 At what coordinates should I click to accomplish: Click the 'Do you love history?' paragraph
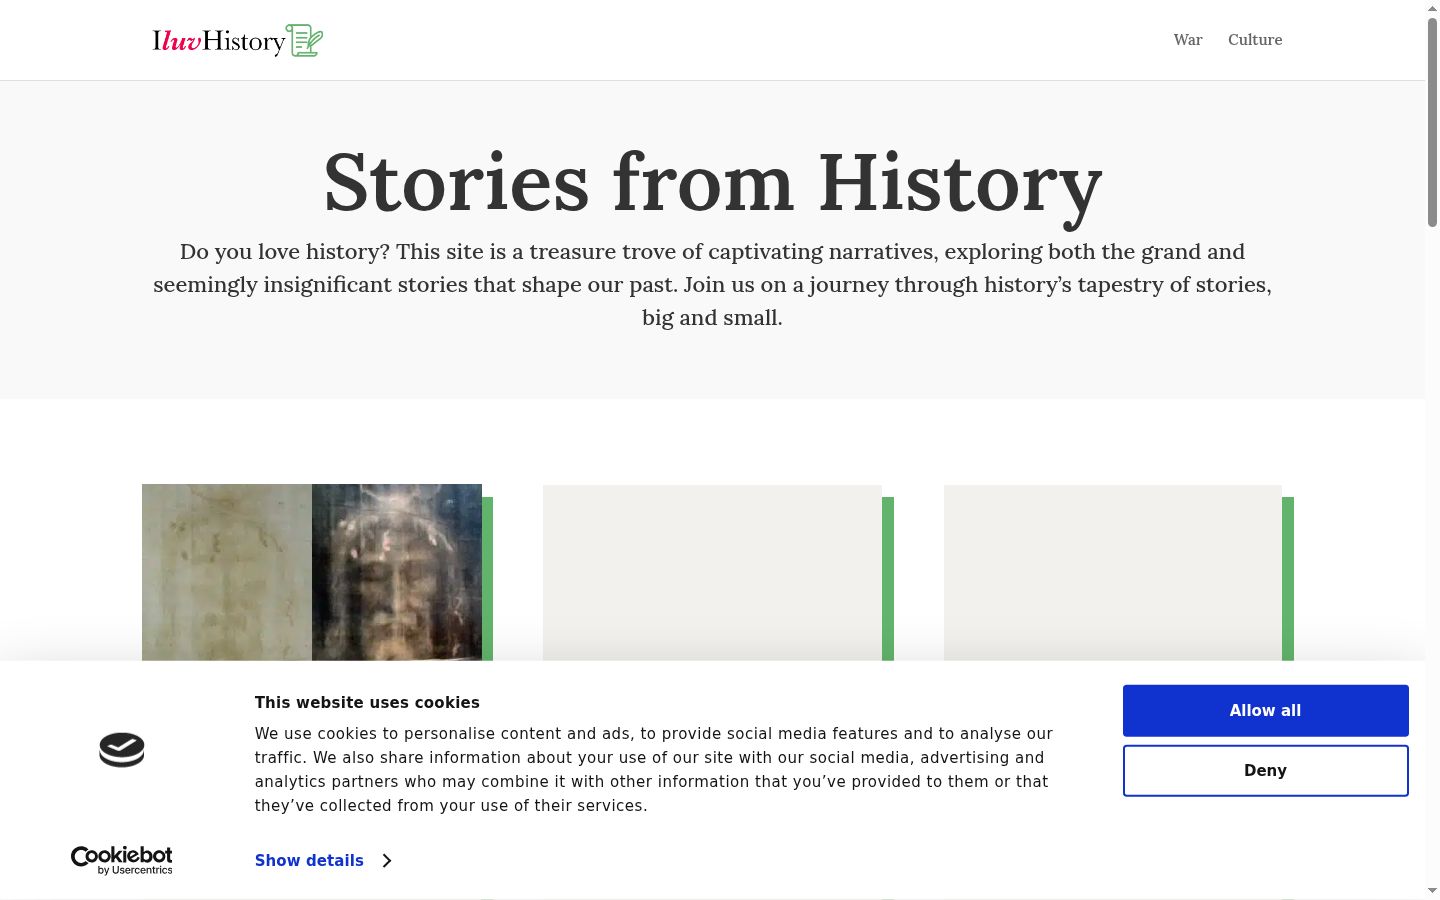coord(712,285)
